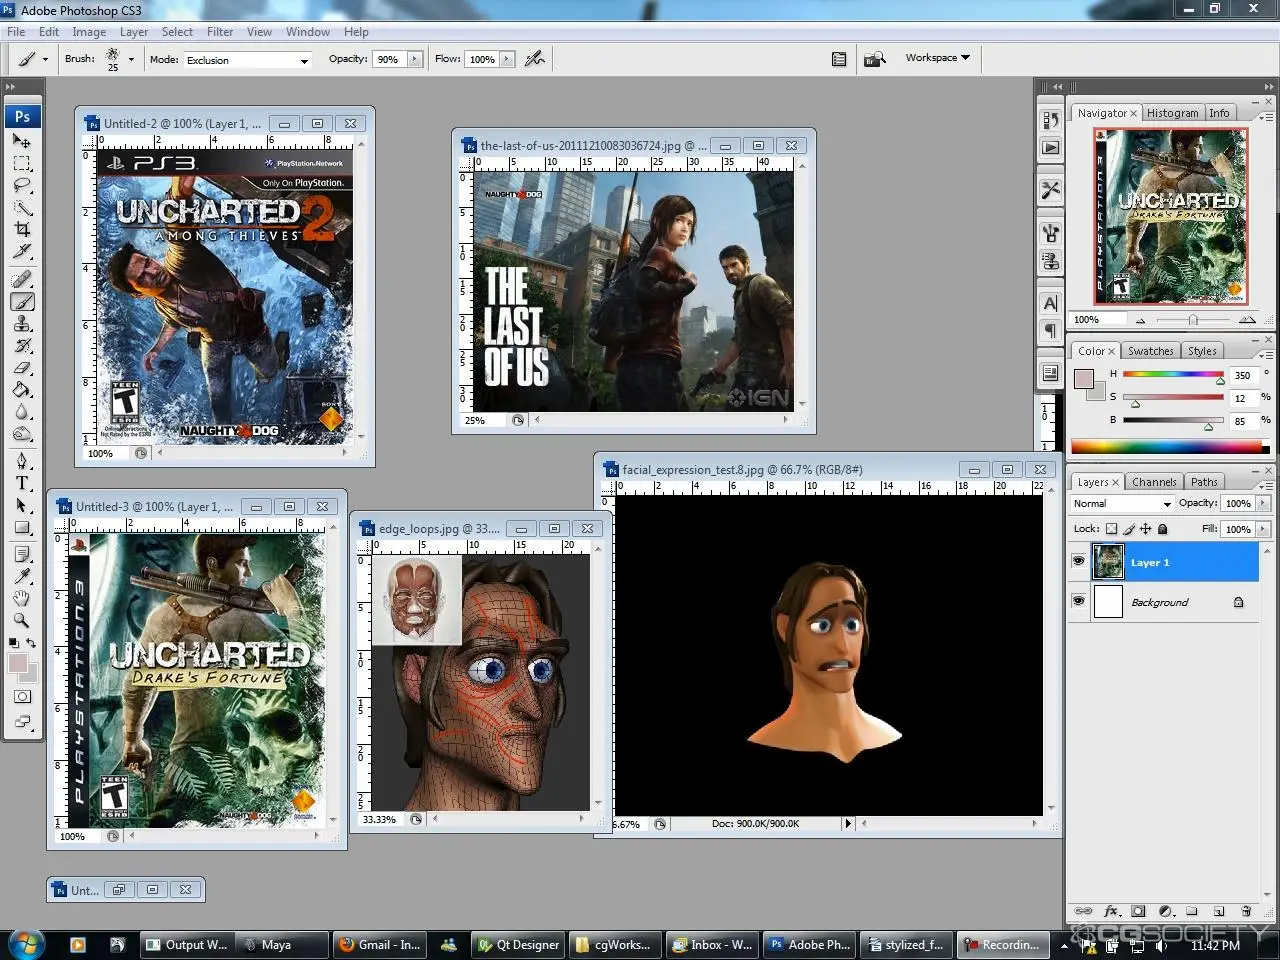Switch to the Histogram tab
The width and height of the screenshot is (1280, 960).
click(1172, 113)
